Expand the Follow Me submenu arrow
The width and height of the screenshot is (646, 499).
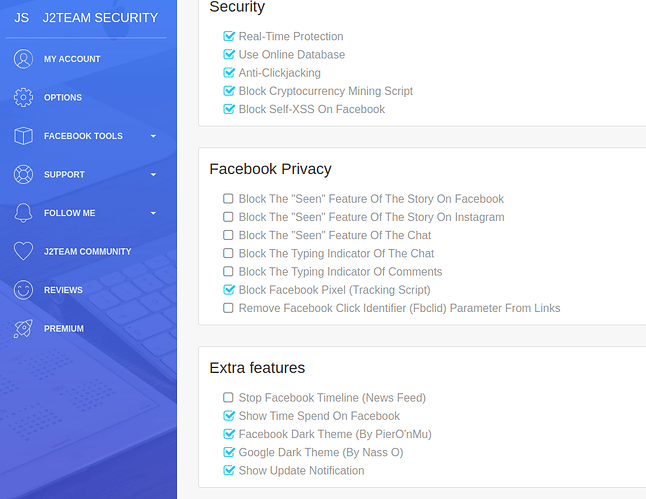pyautogui.click(x=153, y=213)
